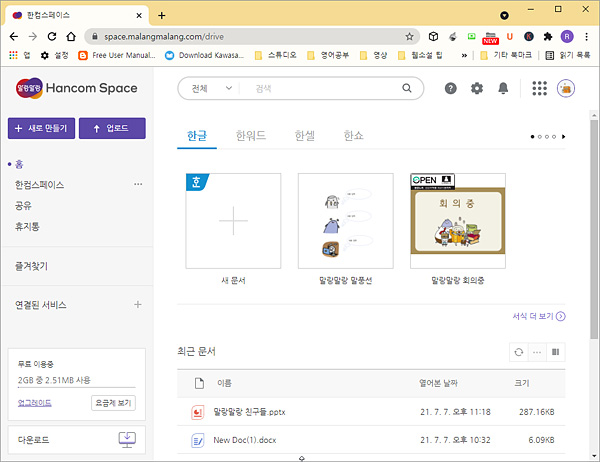Open 즐겨찾기 in sidebar

tap(31, 266)
